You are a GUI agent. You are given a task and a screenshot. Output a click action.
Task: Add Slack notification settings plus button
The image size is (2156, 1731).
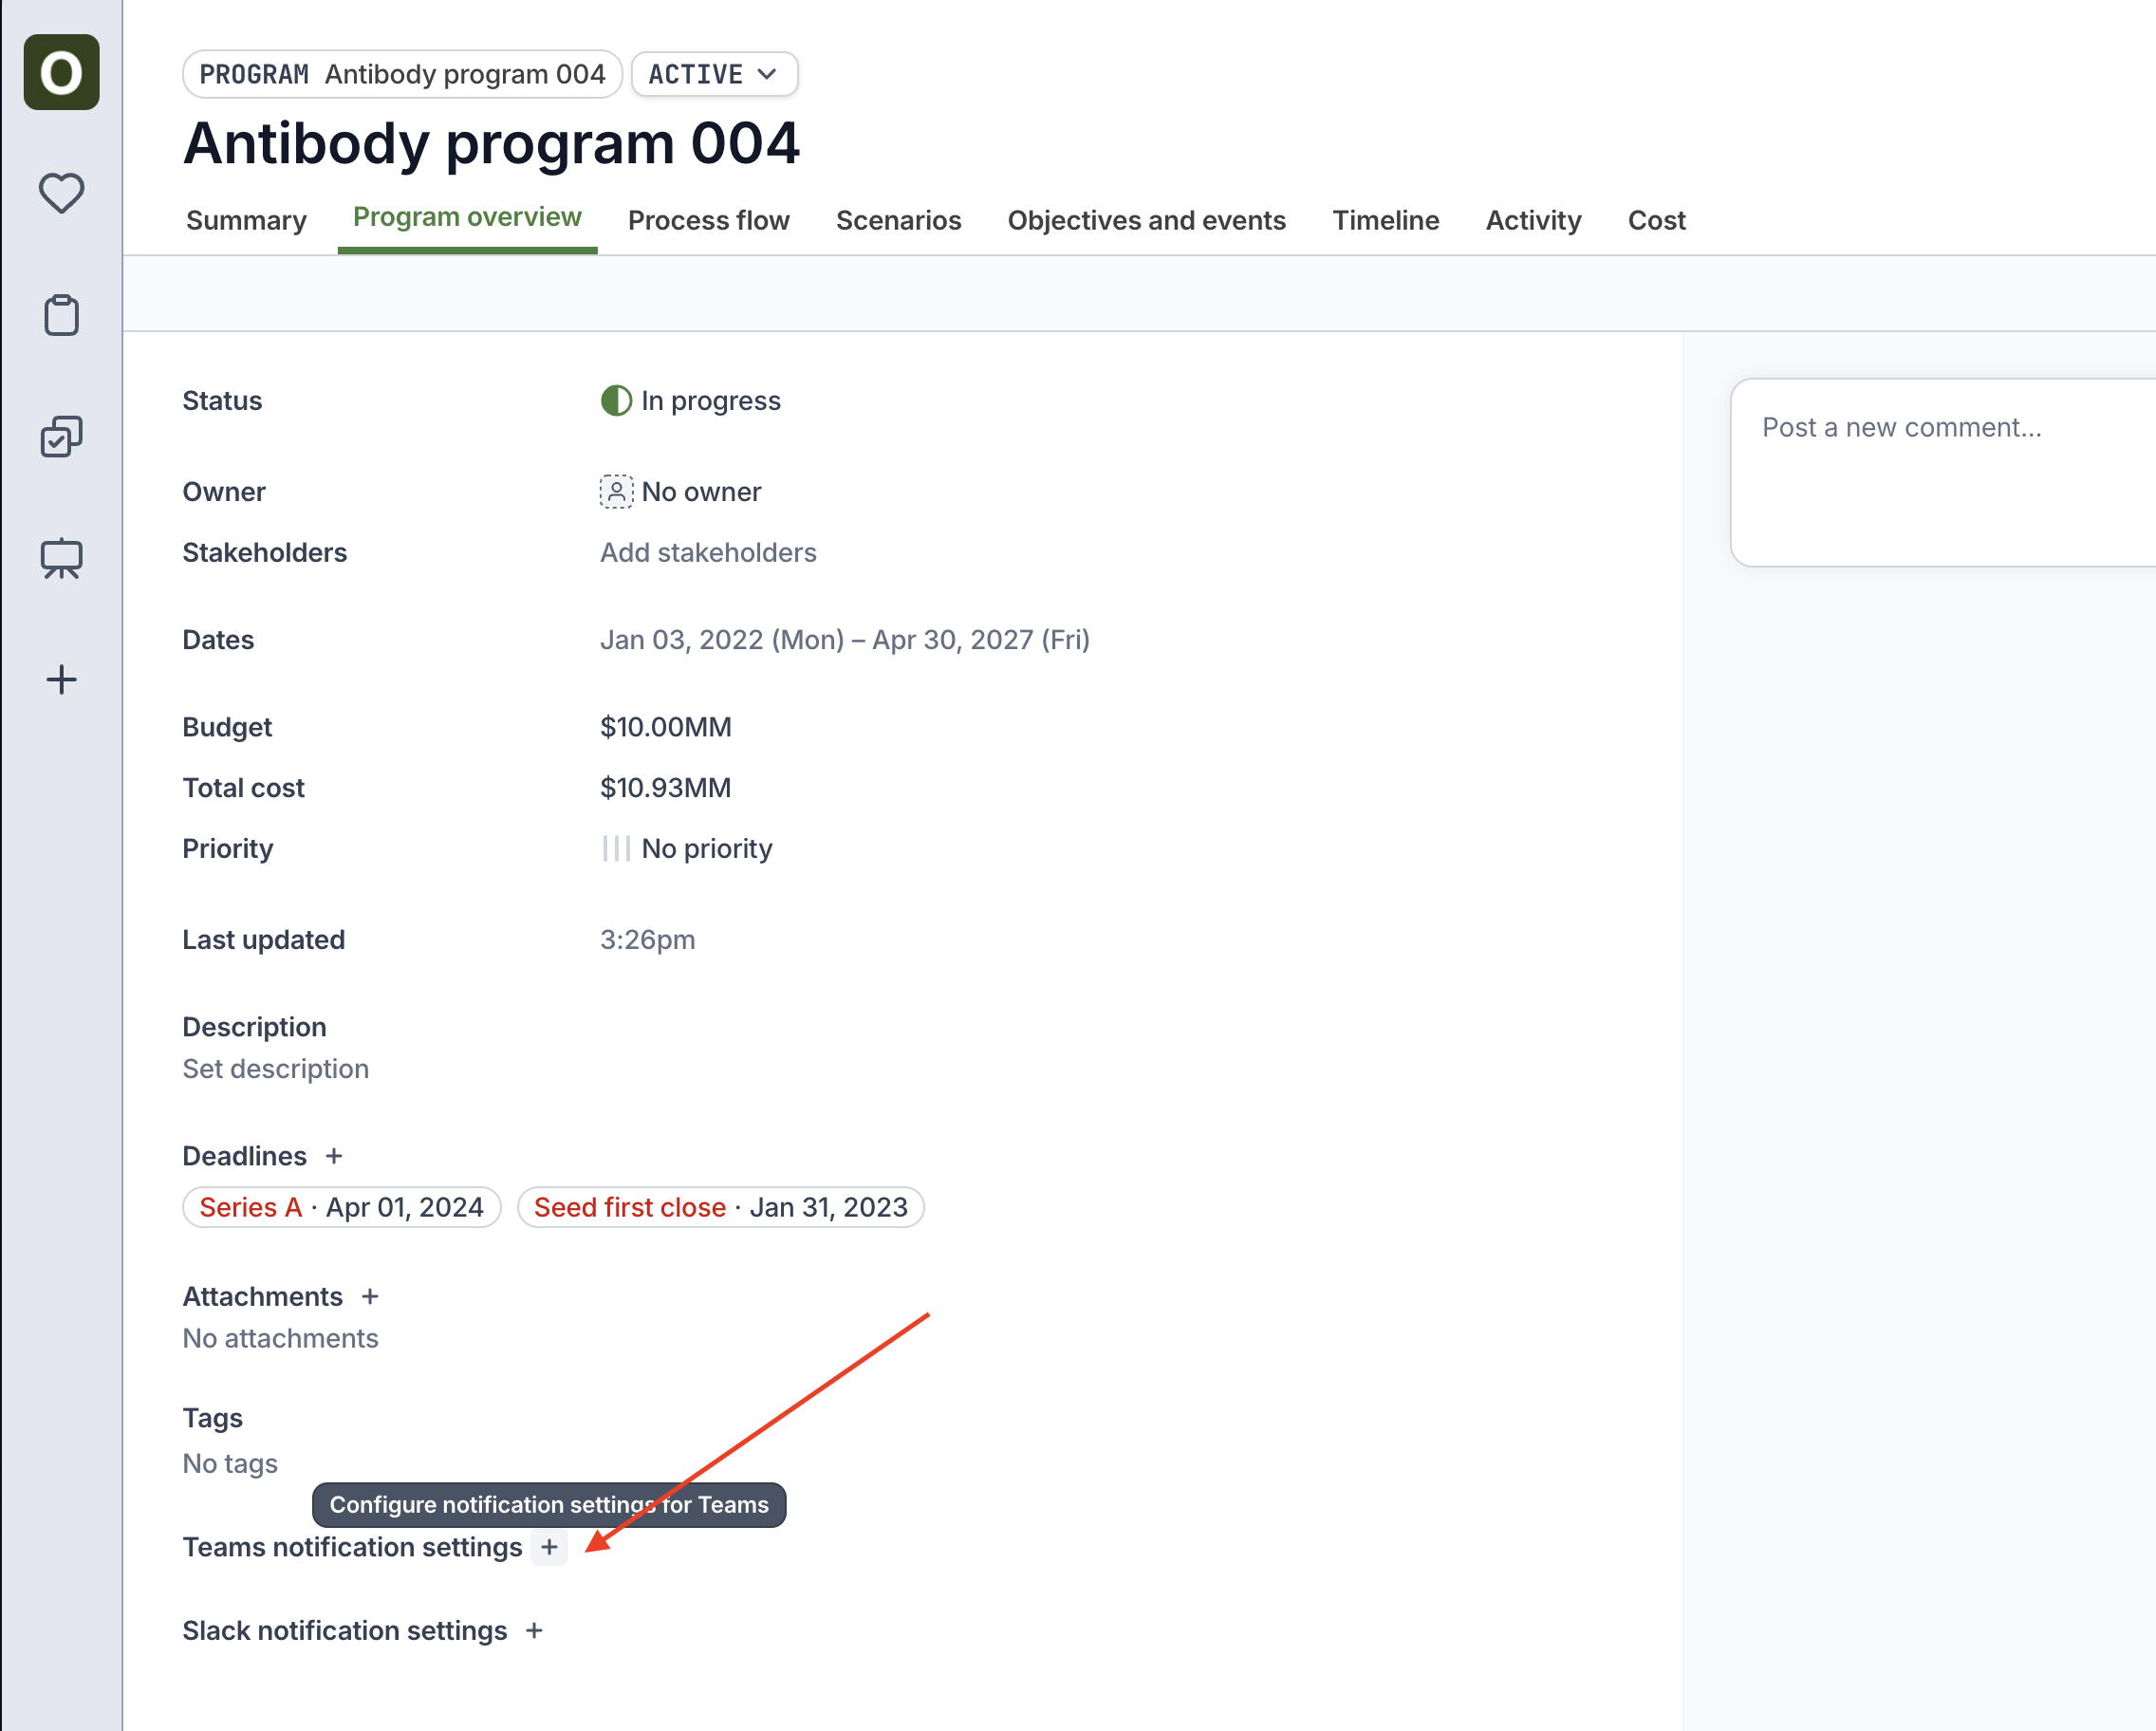(x=534, y=1631)
